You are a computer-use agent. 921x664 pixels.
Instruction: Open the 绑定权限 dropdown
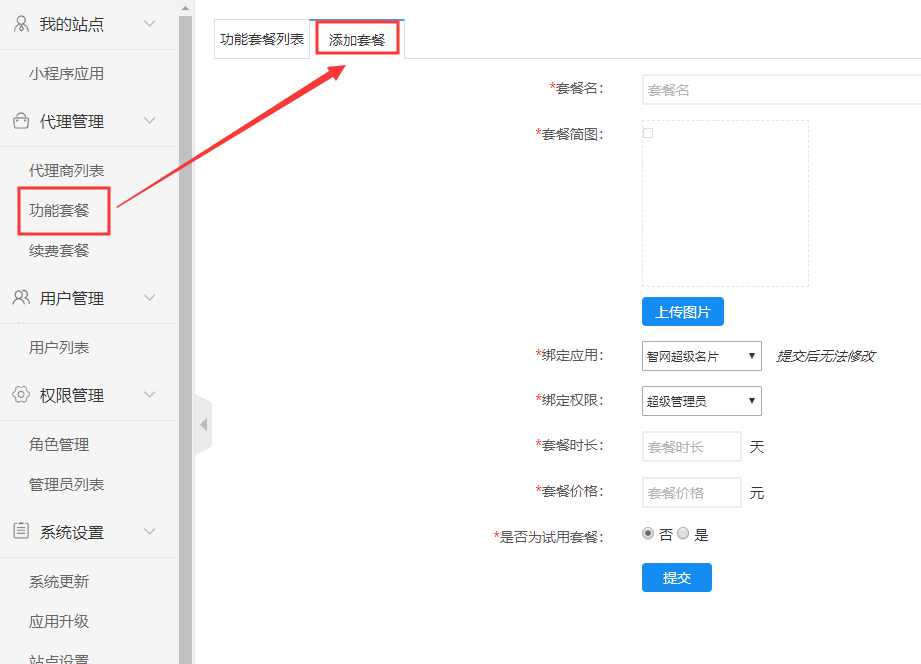click(x=701, y=401)
